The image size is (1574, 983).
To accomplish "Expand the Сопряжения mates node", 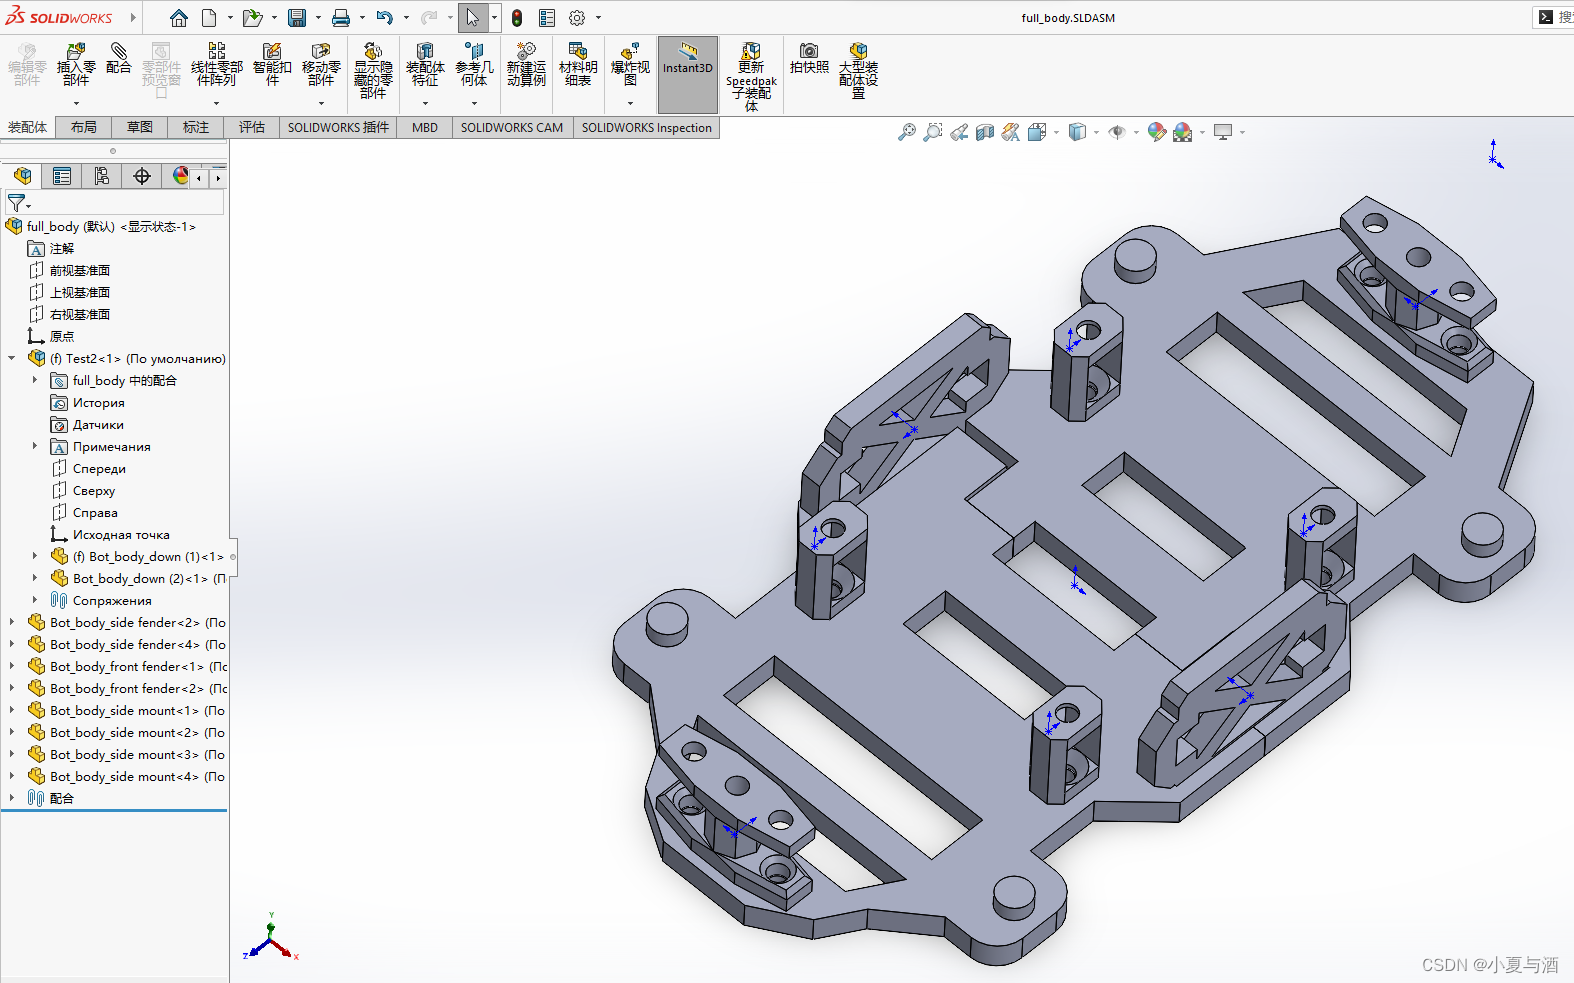I will 35,600.
